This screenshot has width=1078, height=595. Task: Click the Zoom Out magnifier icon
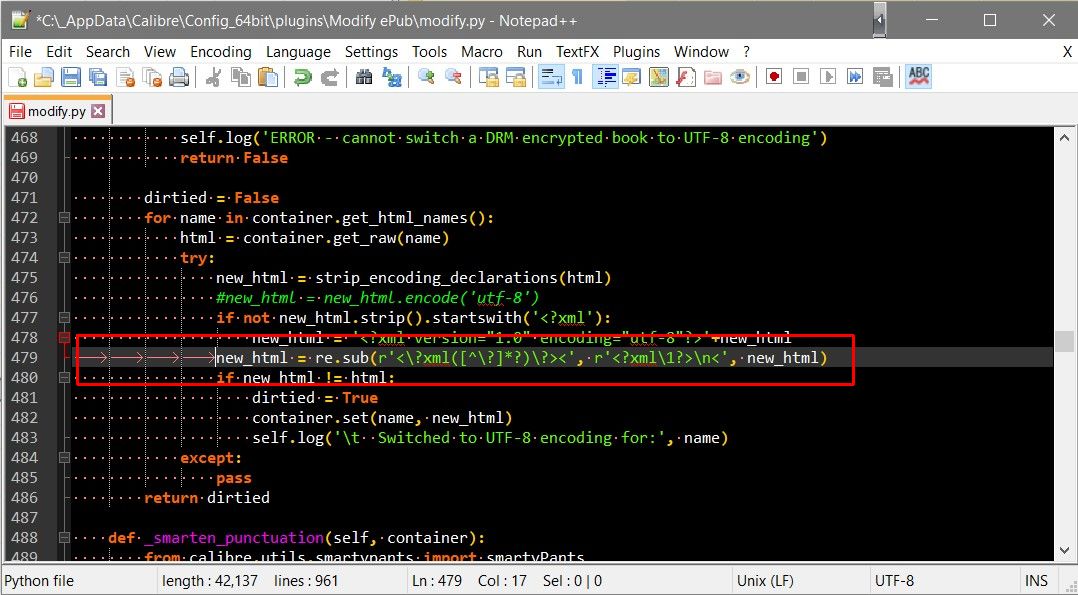coord(453,77)
